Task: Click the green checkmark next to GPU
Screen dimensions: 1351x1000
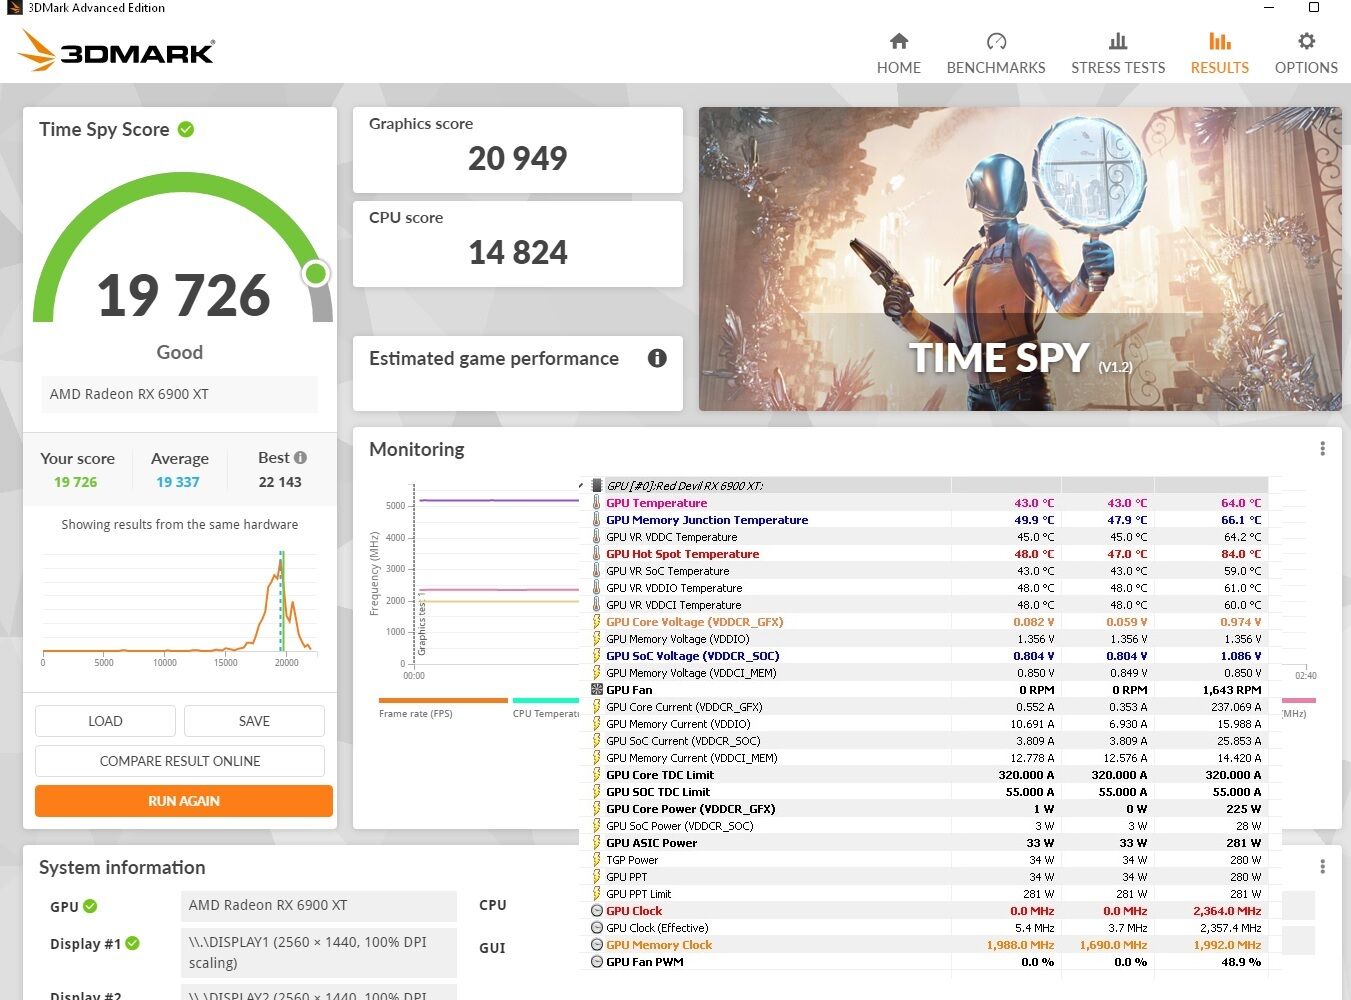Action: (x=90, y=906)
